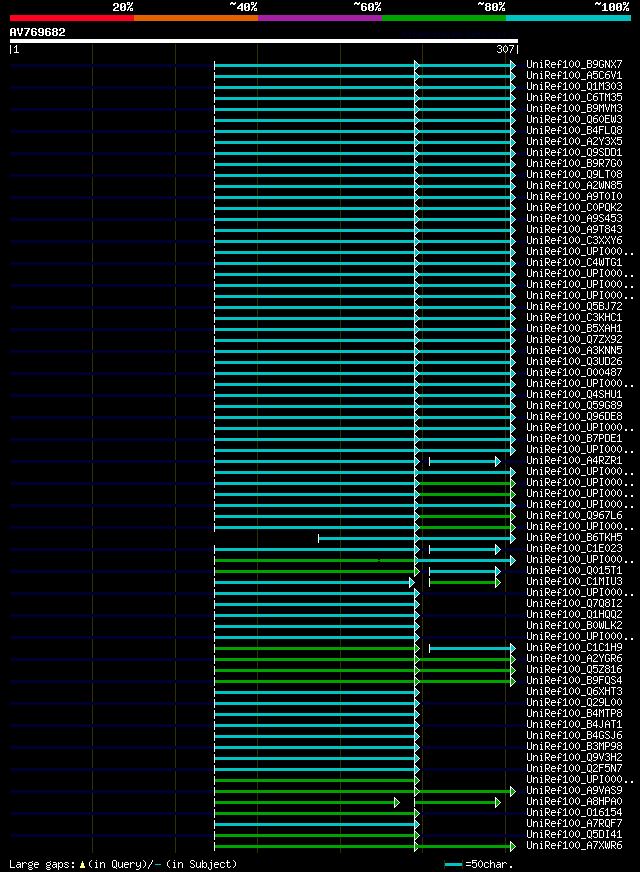Select the UniRef100_C1C1H9 label

574,648
